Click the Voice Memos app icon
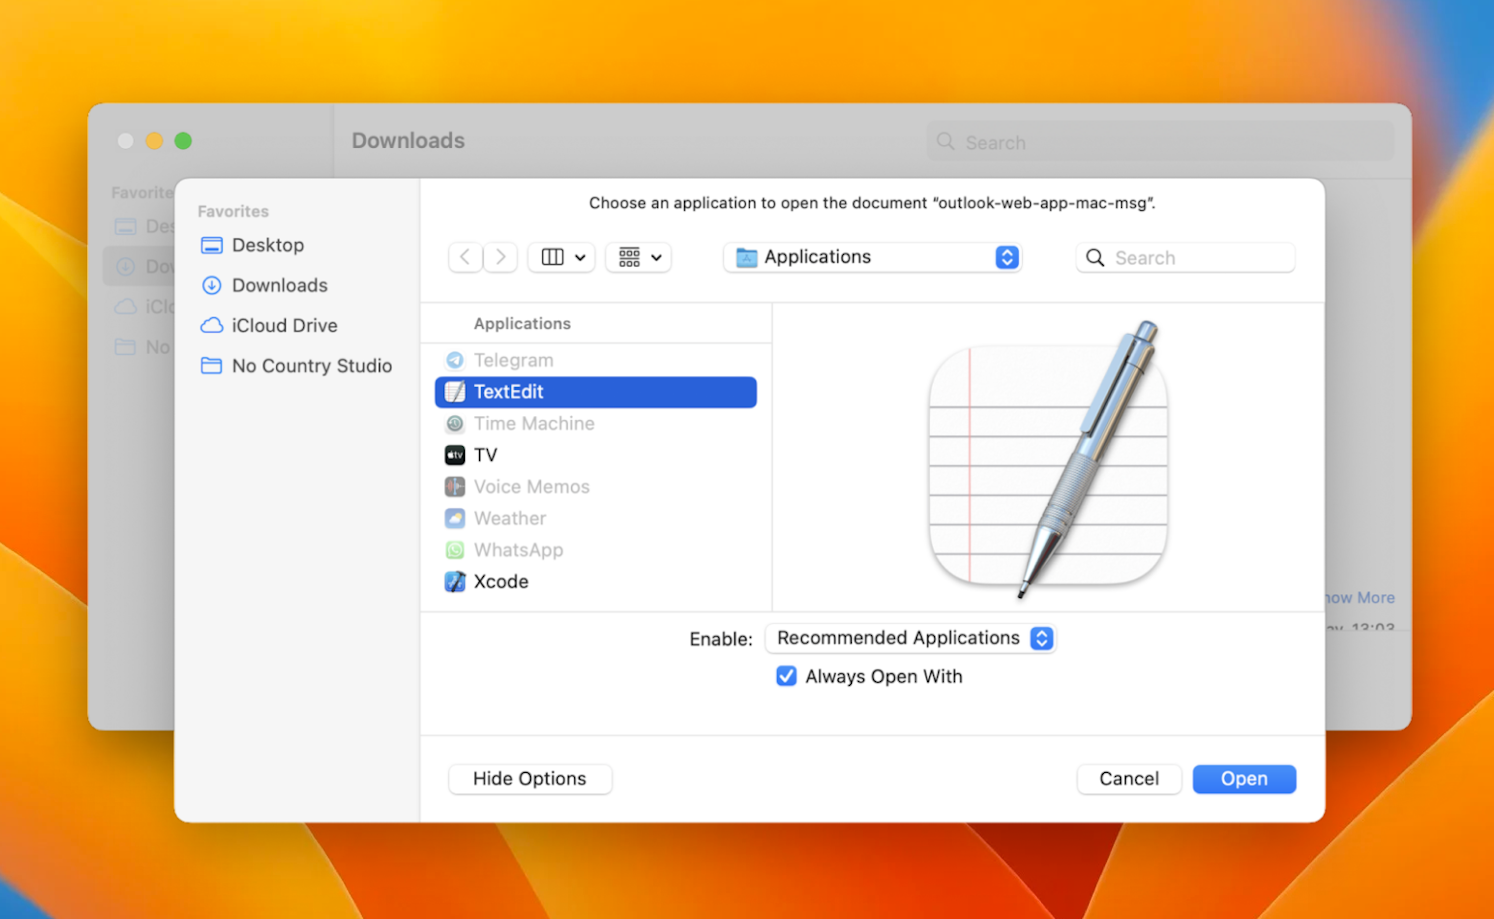Image resolution: width=1494 pixels, height=919 pixels. [x=455, y=487]
